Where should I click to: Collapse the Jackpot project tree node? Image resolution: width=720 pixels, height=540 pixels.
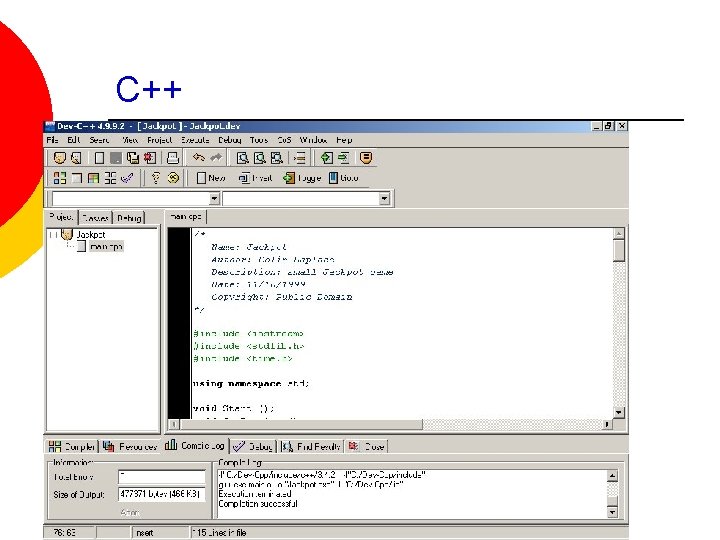click(x=53, y=235)
